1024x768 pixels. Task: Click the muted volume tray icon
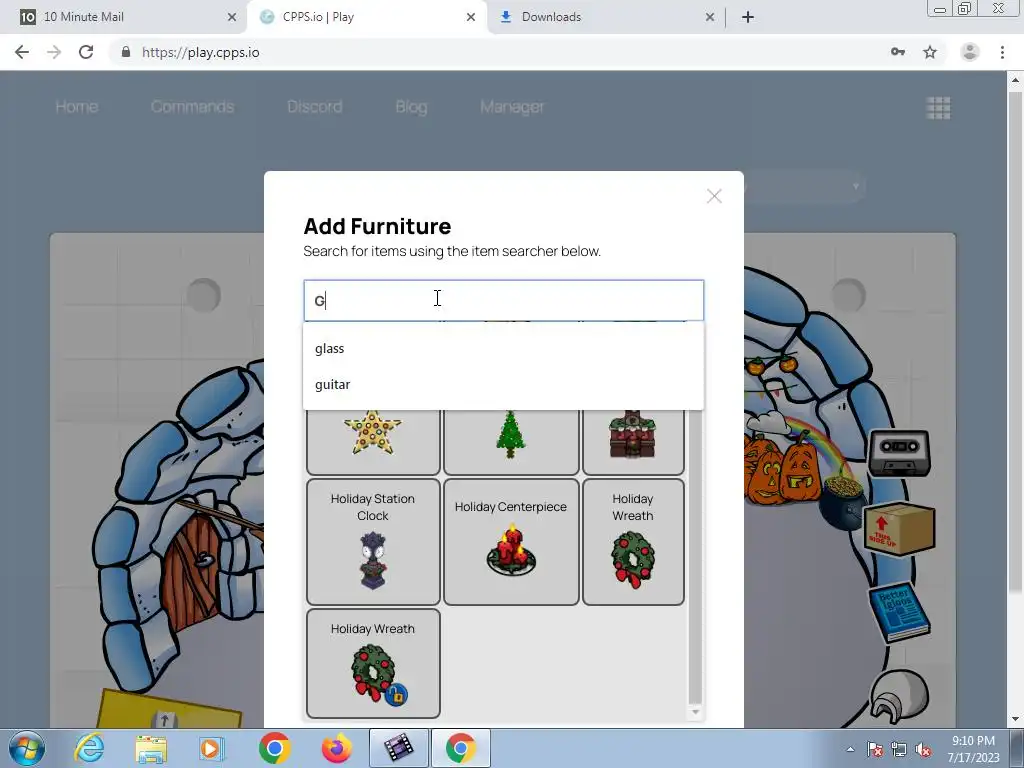click(x=923, y=749)
